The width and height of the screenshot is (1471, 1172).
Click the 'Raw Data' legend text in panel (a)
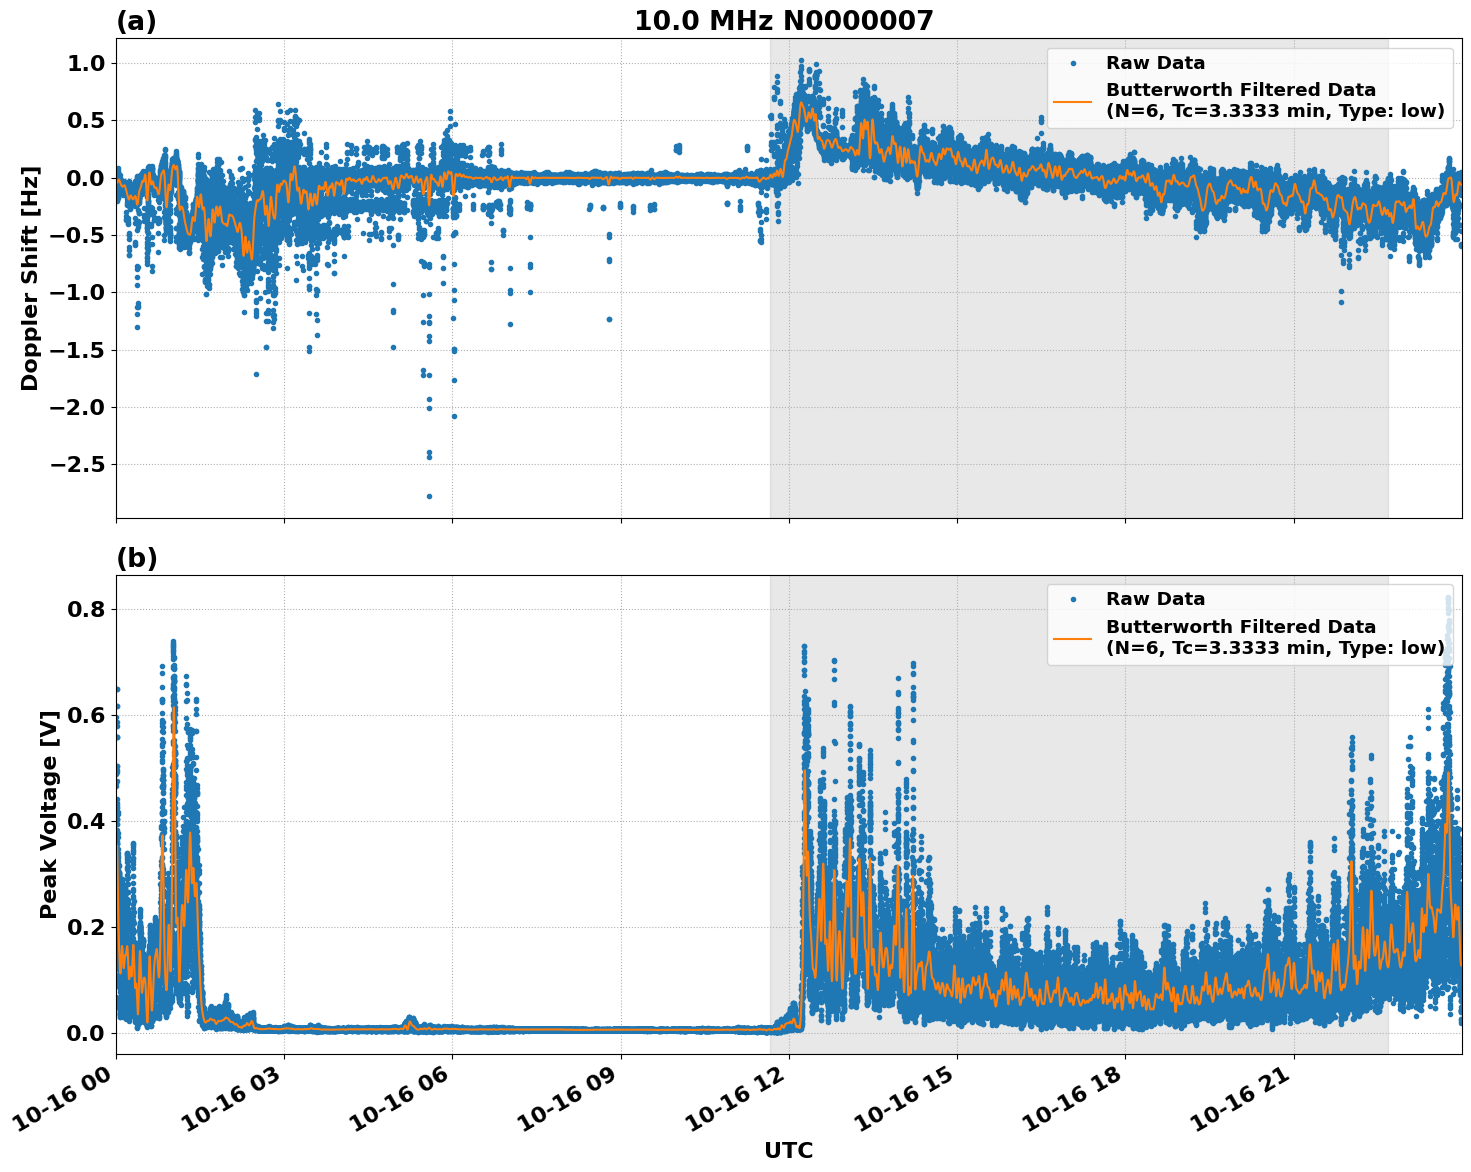click(1155, 63)
